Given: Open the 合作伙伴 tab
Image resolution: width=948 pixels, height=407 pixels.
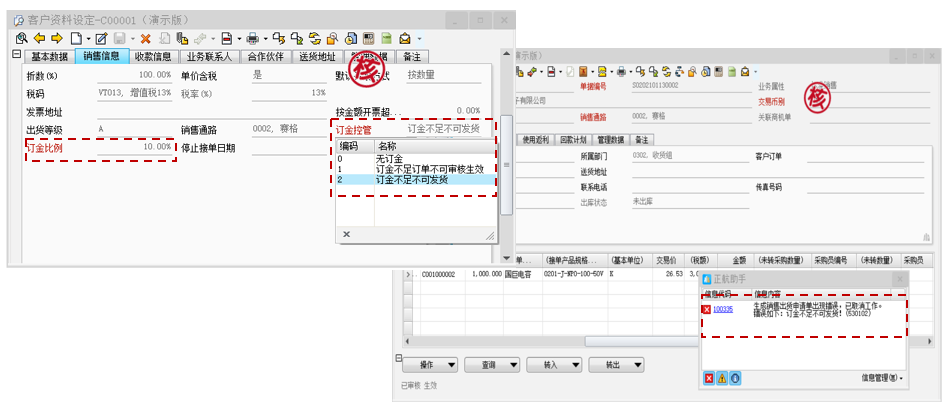Looking at the screenshot, I should point(265,57).
